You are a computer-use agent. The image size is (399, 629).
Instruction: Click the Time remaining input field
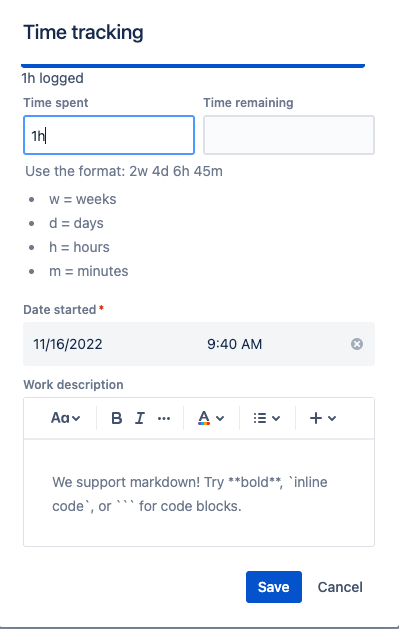click(x=289, y=135)
